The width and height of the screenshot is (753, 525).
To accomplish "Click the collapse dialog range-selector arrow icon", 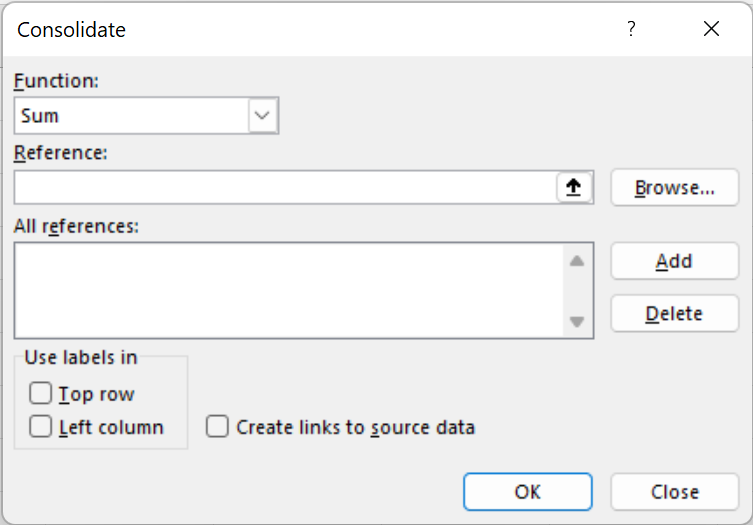I will 574,187.
